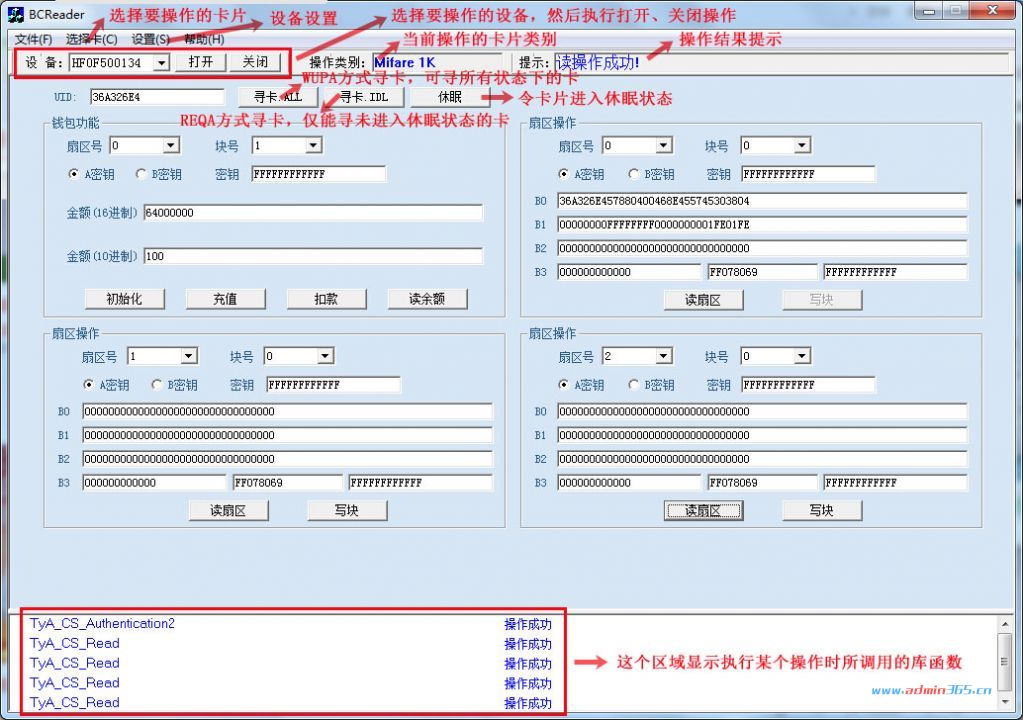Expand 块号 dropdown in sector 1 panel
The width and height of the screenshot is (1023, 720).
click(x=325, y=355)
